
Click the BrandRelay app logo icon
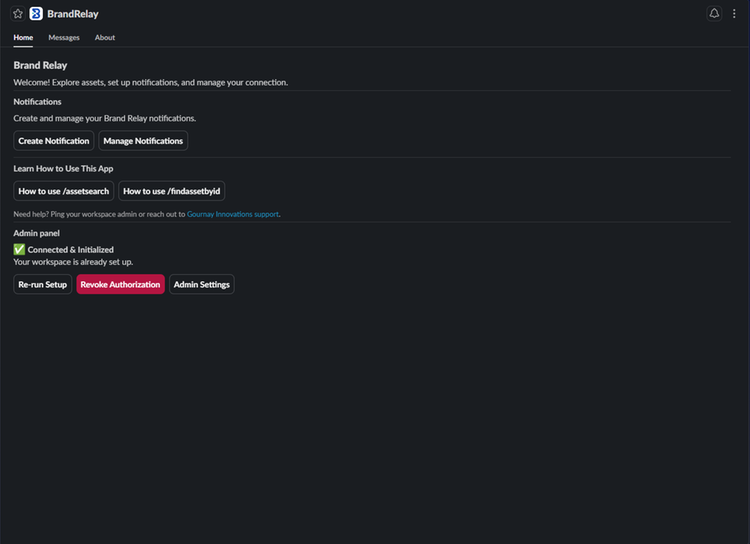[36, 14]
